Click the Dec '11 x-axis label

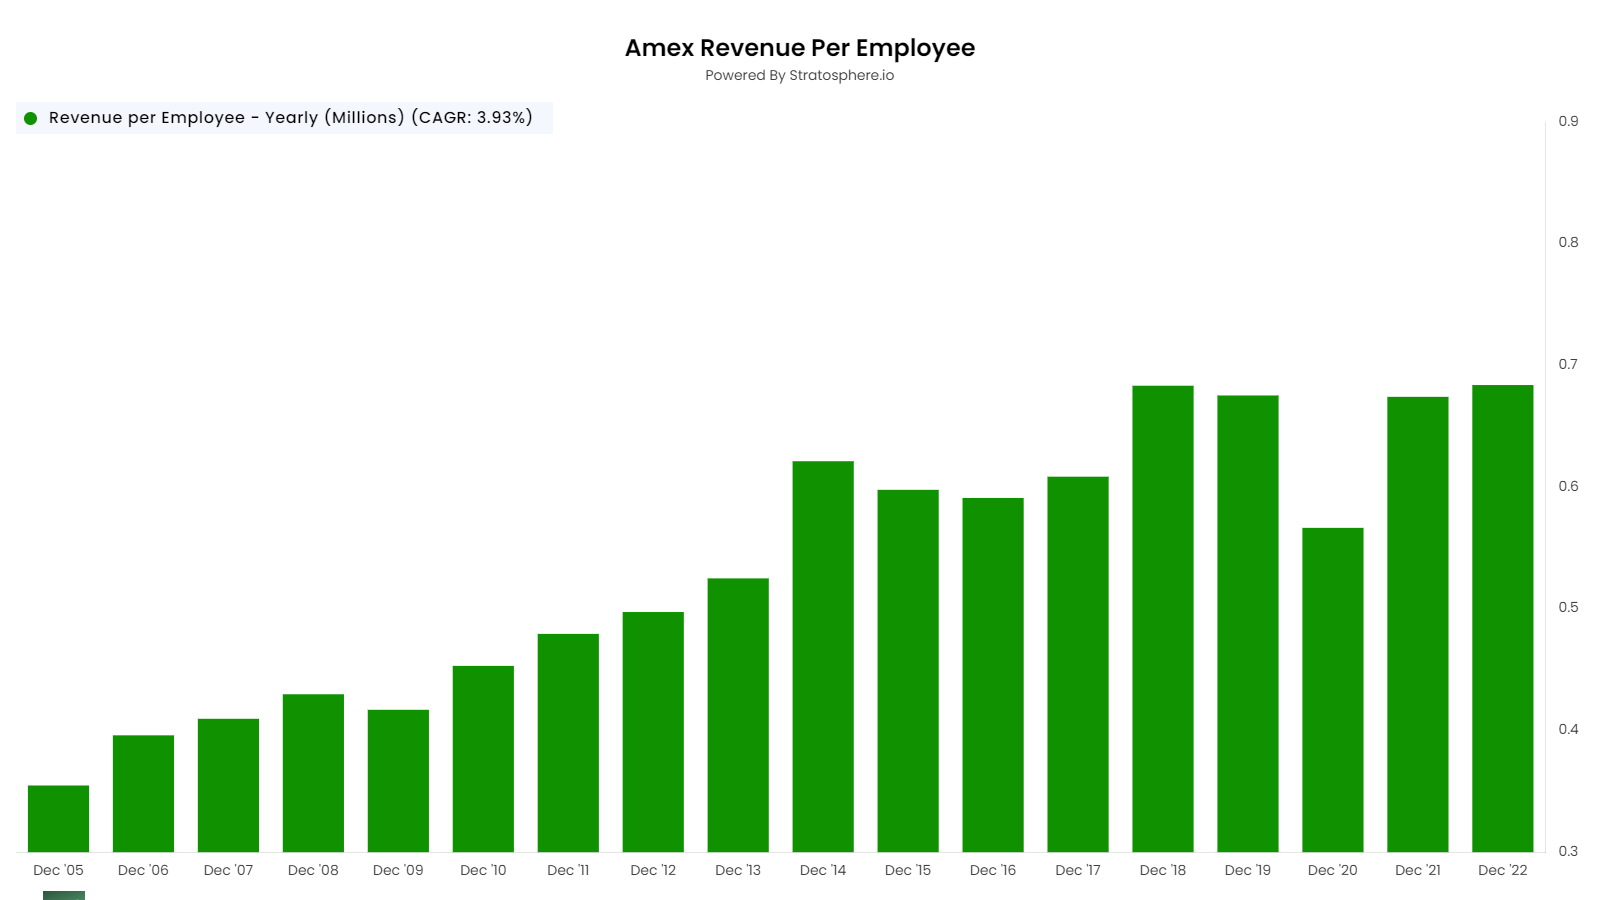(x=568, y=870)
